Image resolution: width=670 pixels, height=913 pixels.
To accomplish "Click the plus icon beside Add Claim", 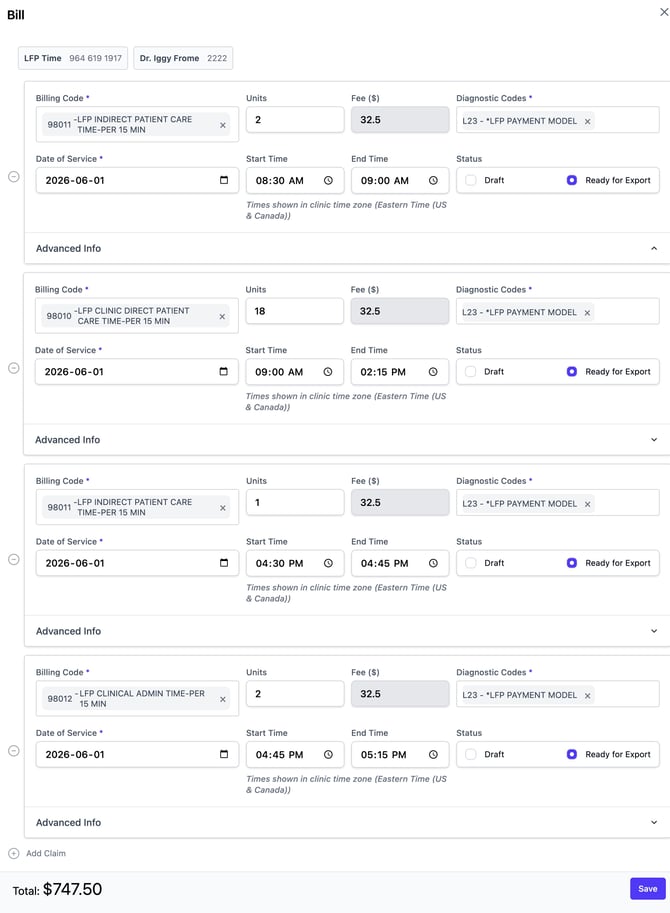I will [x=14, y=854].
